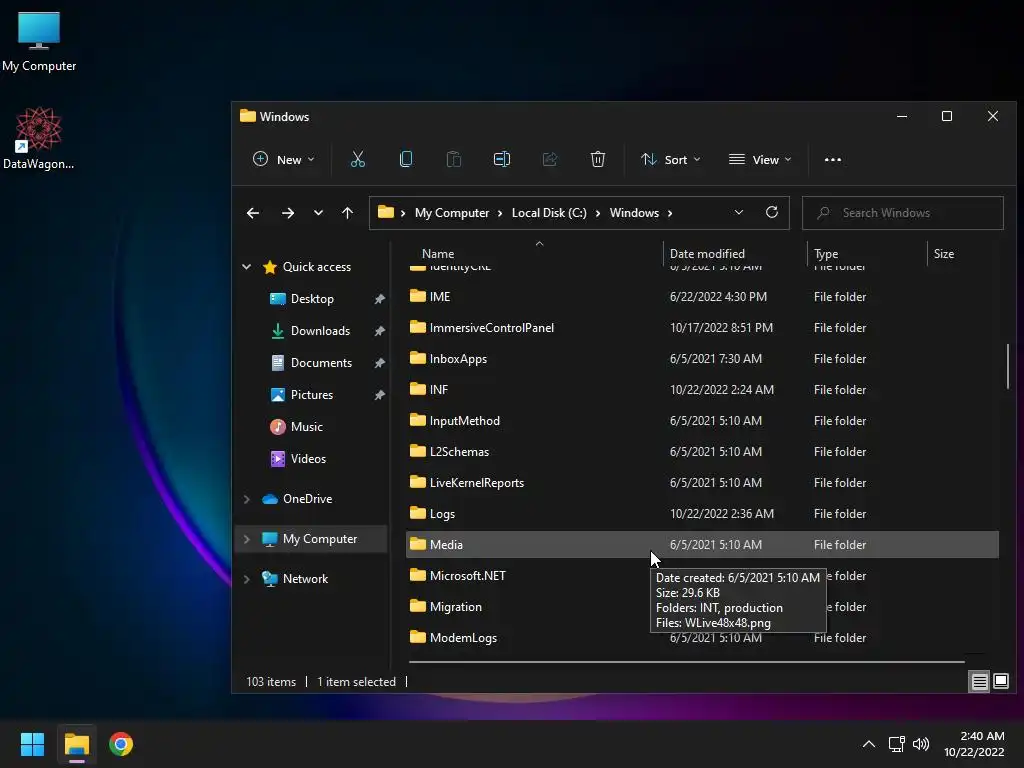Viewport: 1024px width, 768px height.
Task: Open the Start menu Windows logo
Action: pyautogui.click(x=32, y=744)
